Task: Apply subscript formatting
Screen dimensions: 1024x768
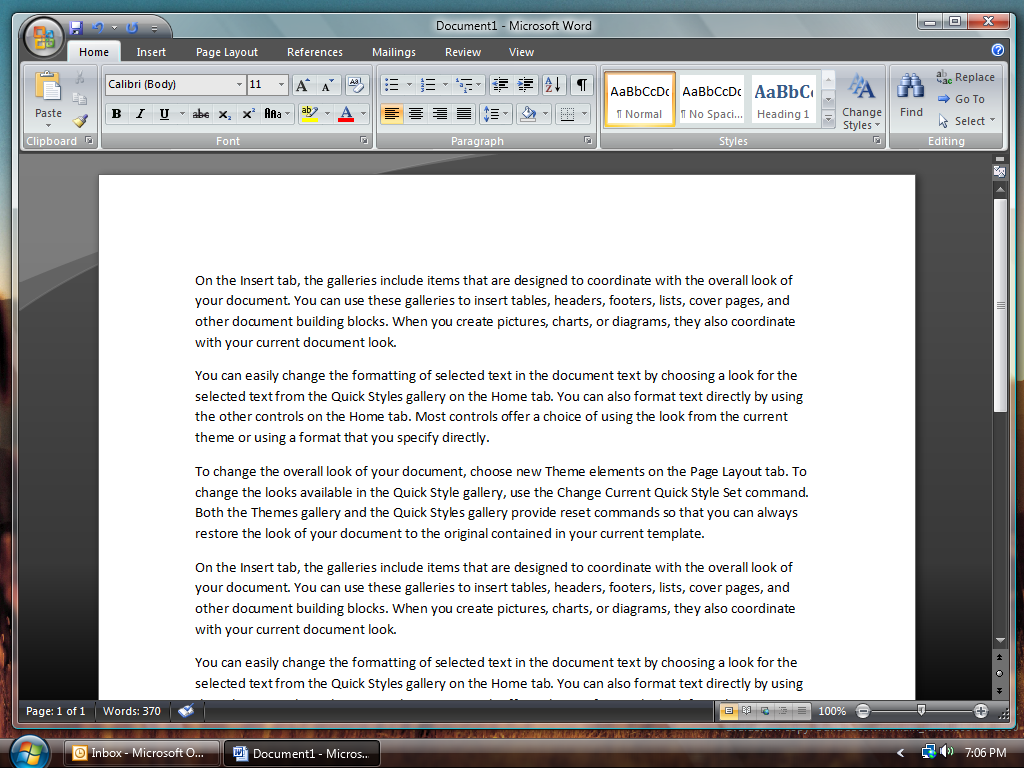Action: point(225,114)
